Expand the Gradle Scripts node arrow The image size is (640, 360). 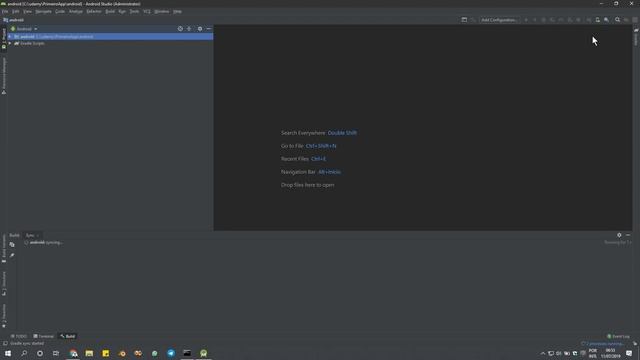[10, 43]
